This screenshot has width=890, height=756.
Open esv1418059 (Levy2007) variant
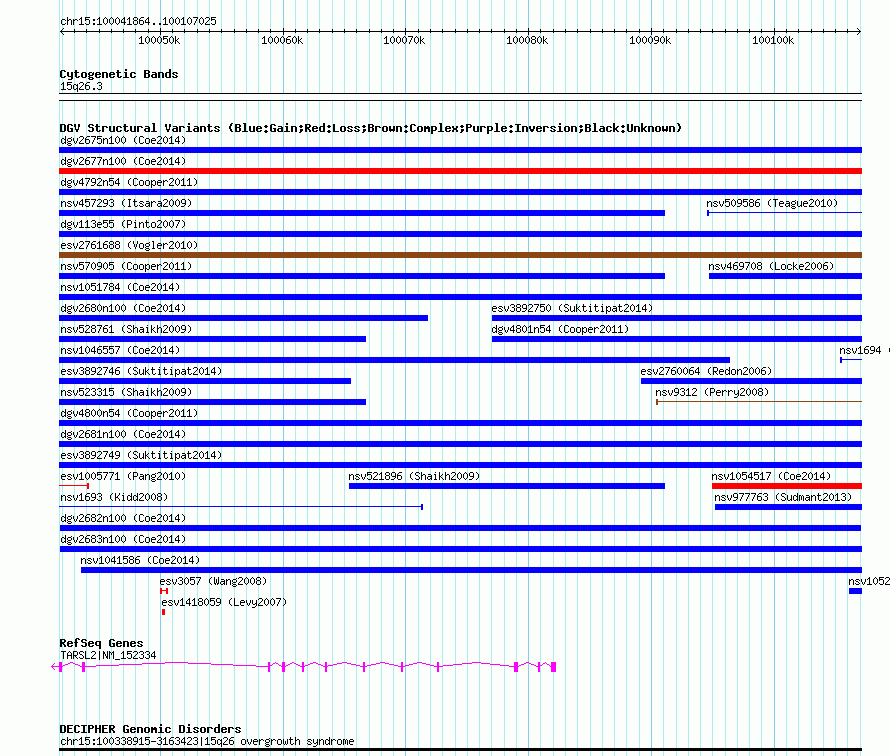[x=224, y=602]
